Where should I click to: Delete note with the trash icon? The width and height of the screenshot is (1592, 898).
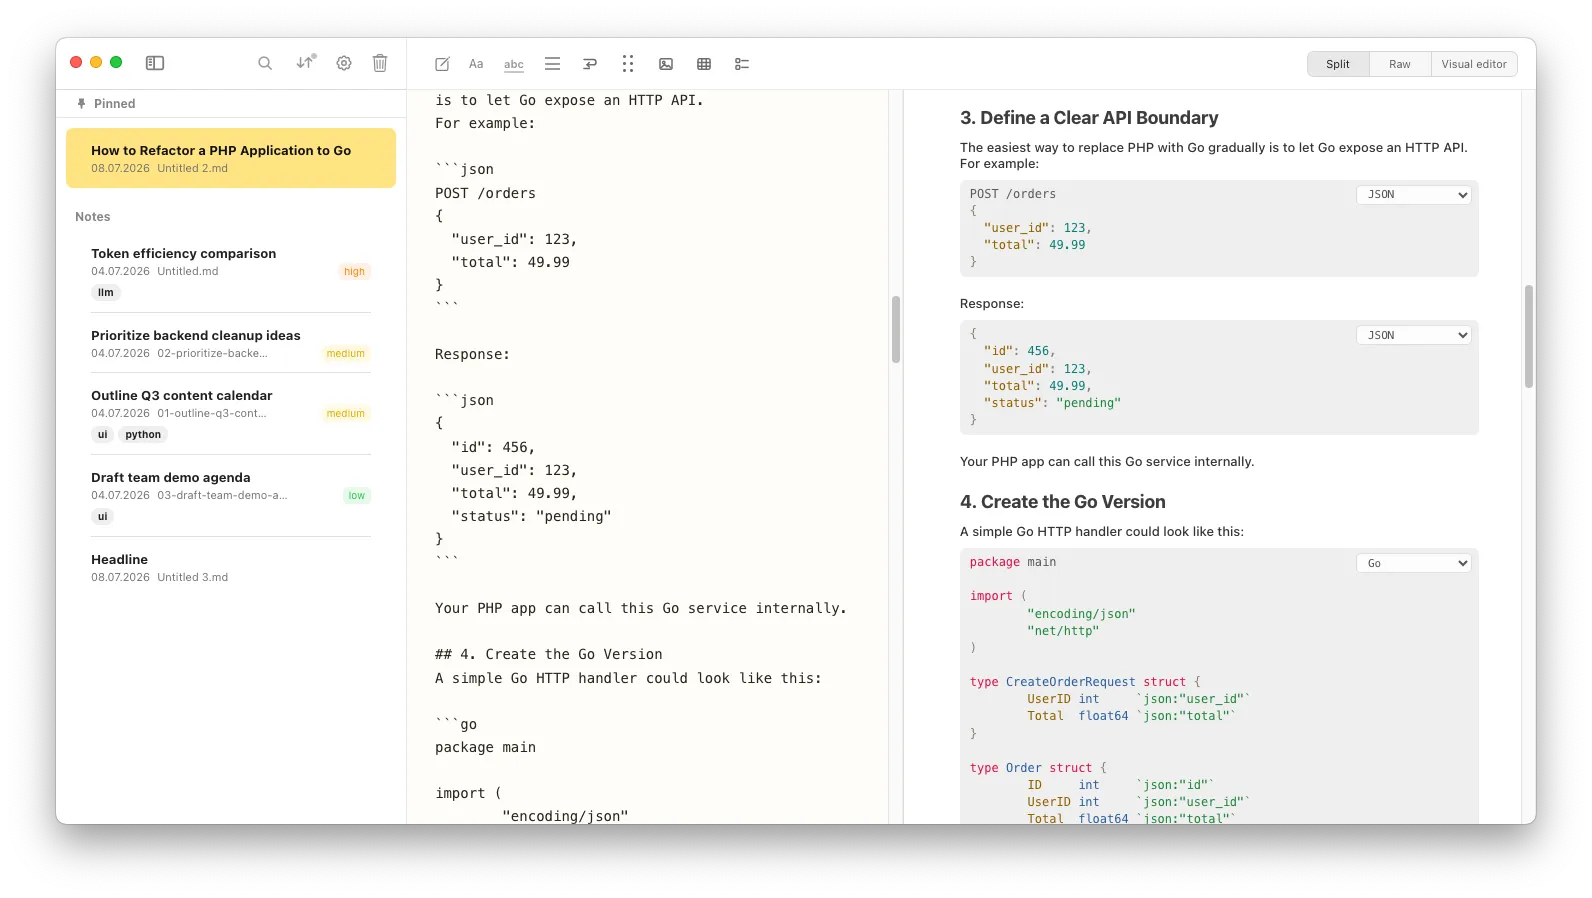tap(380, 63)
